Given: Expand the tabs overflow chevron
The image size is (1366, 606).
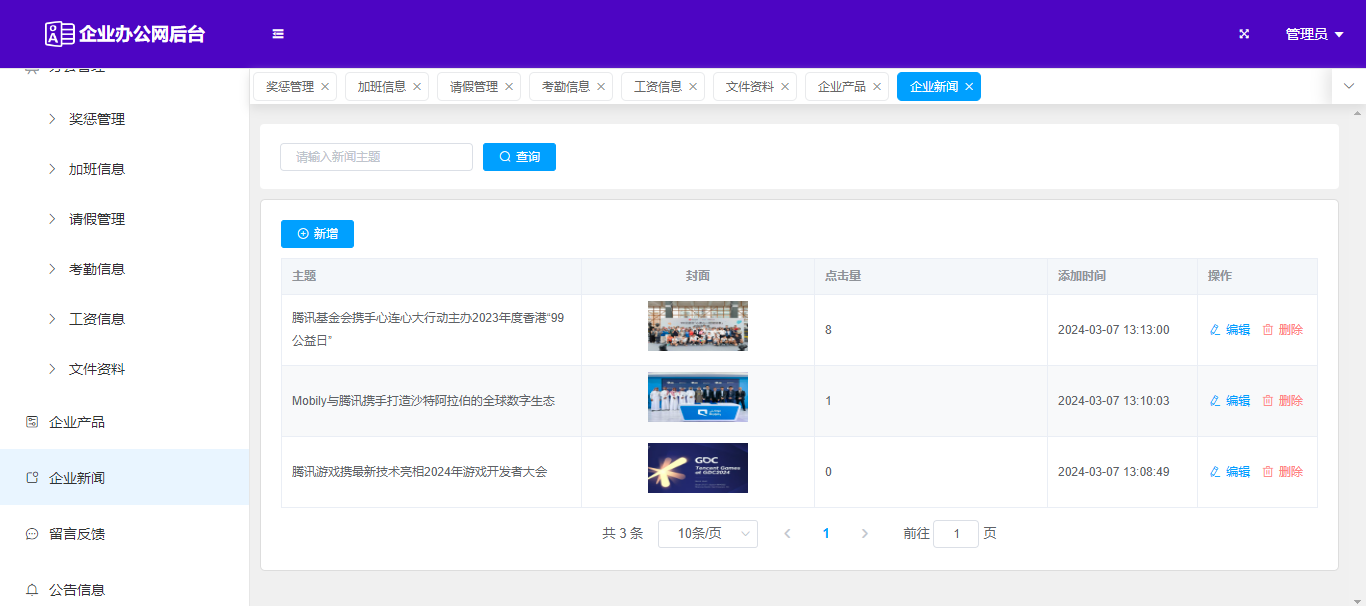Looking at the screenshot, I should (1348, 87).
